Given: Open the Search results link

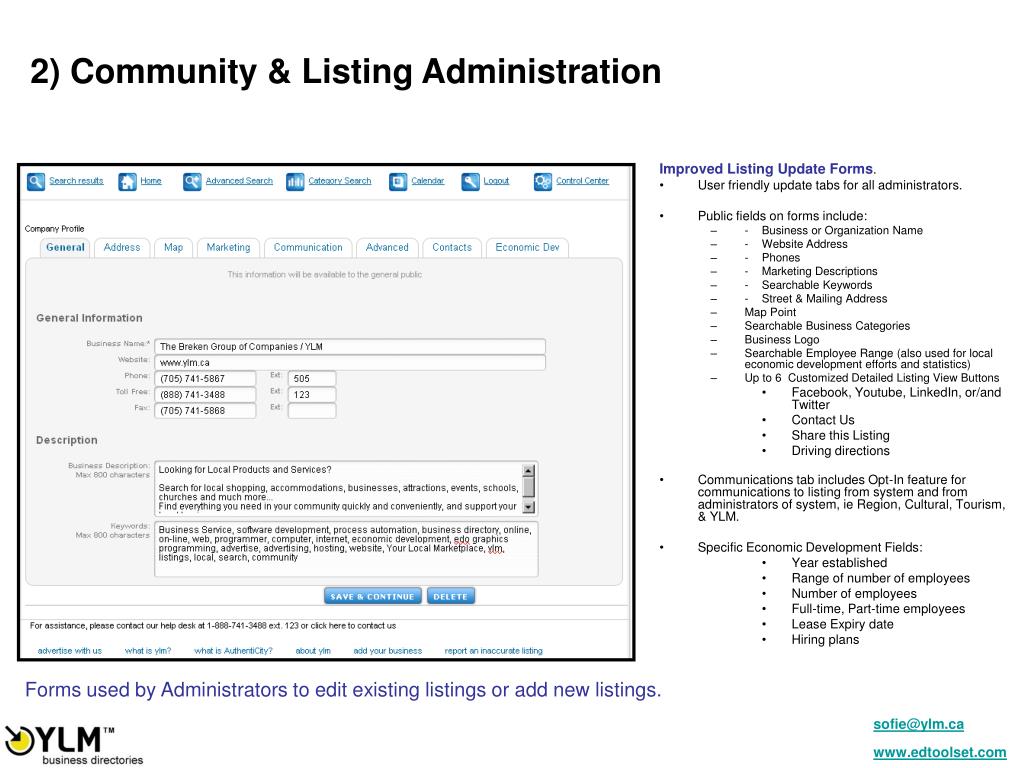Looking at the screenshot, I should [x=76, y=181].
